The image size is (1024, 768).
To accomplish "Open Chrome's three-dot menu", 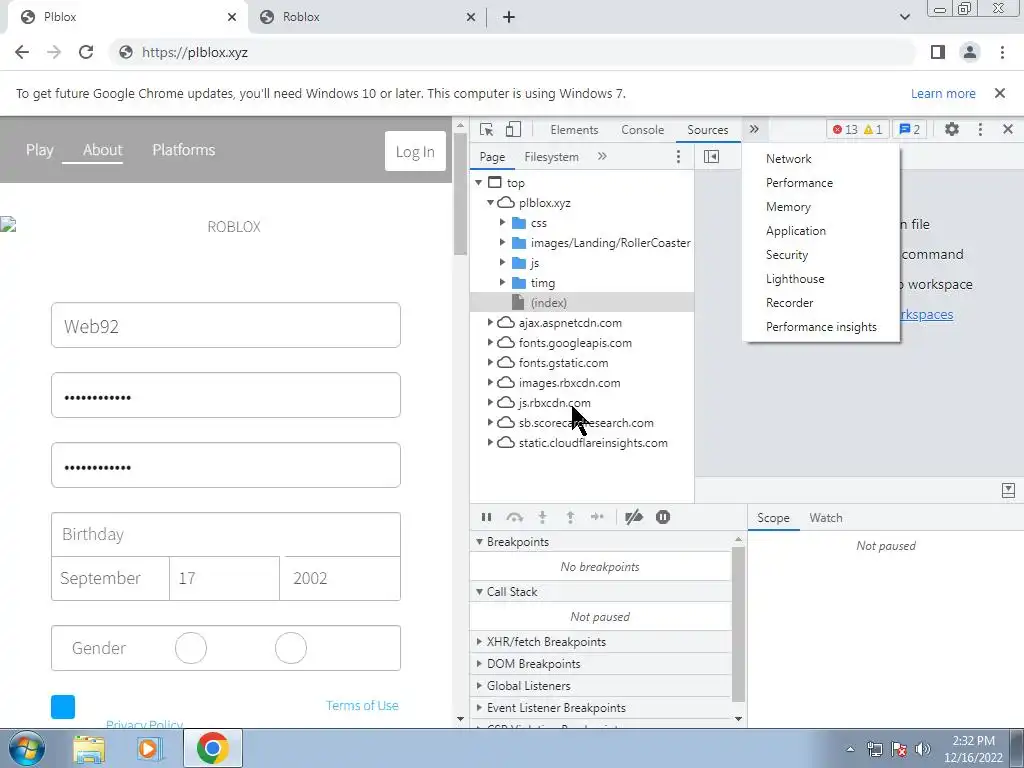I will pos(1002,52).
